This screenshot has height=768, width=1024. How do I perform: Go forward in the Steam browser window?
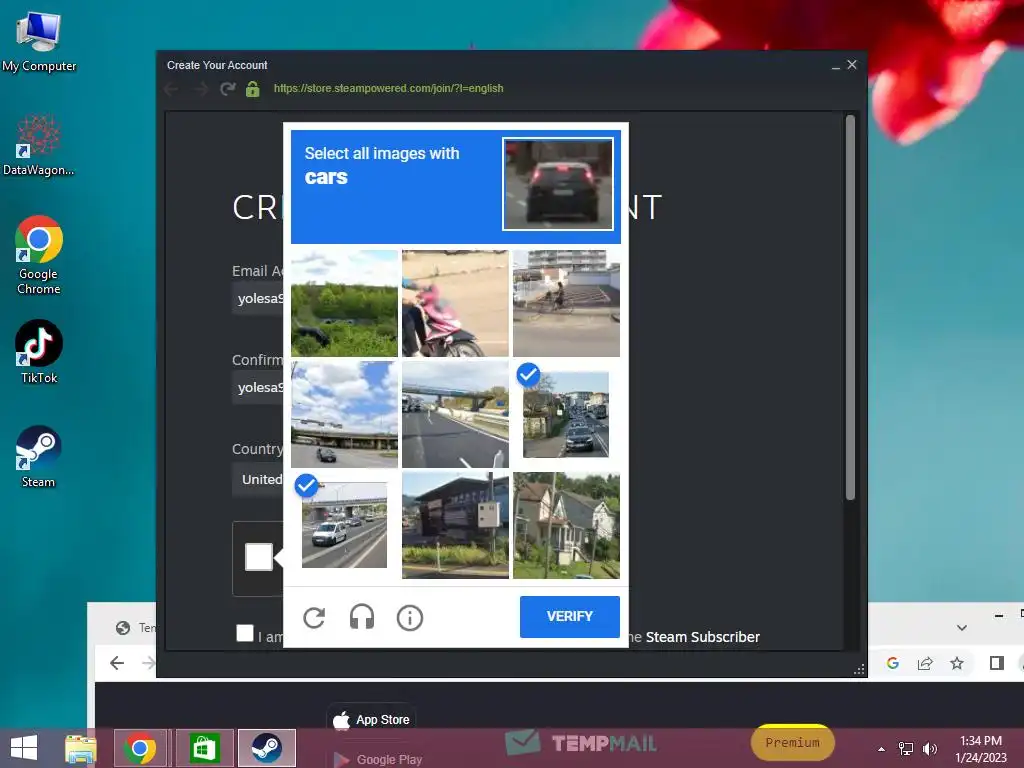(x=200, y=89)
